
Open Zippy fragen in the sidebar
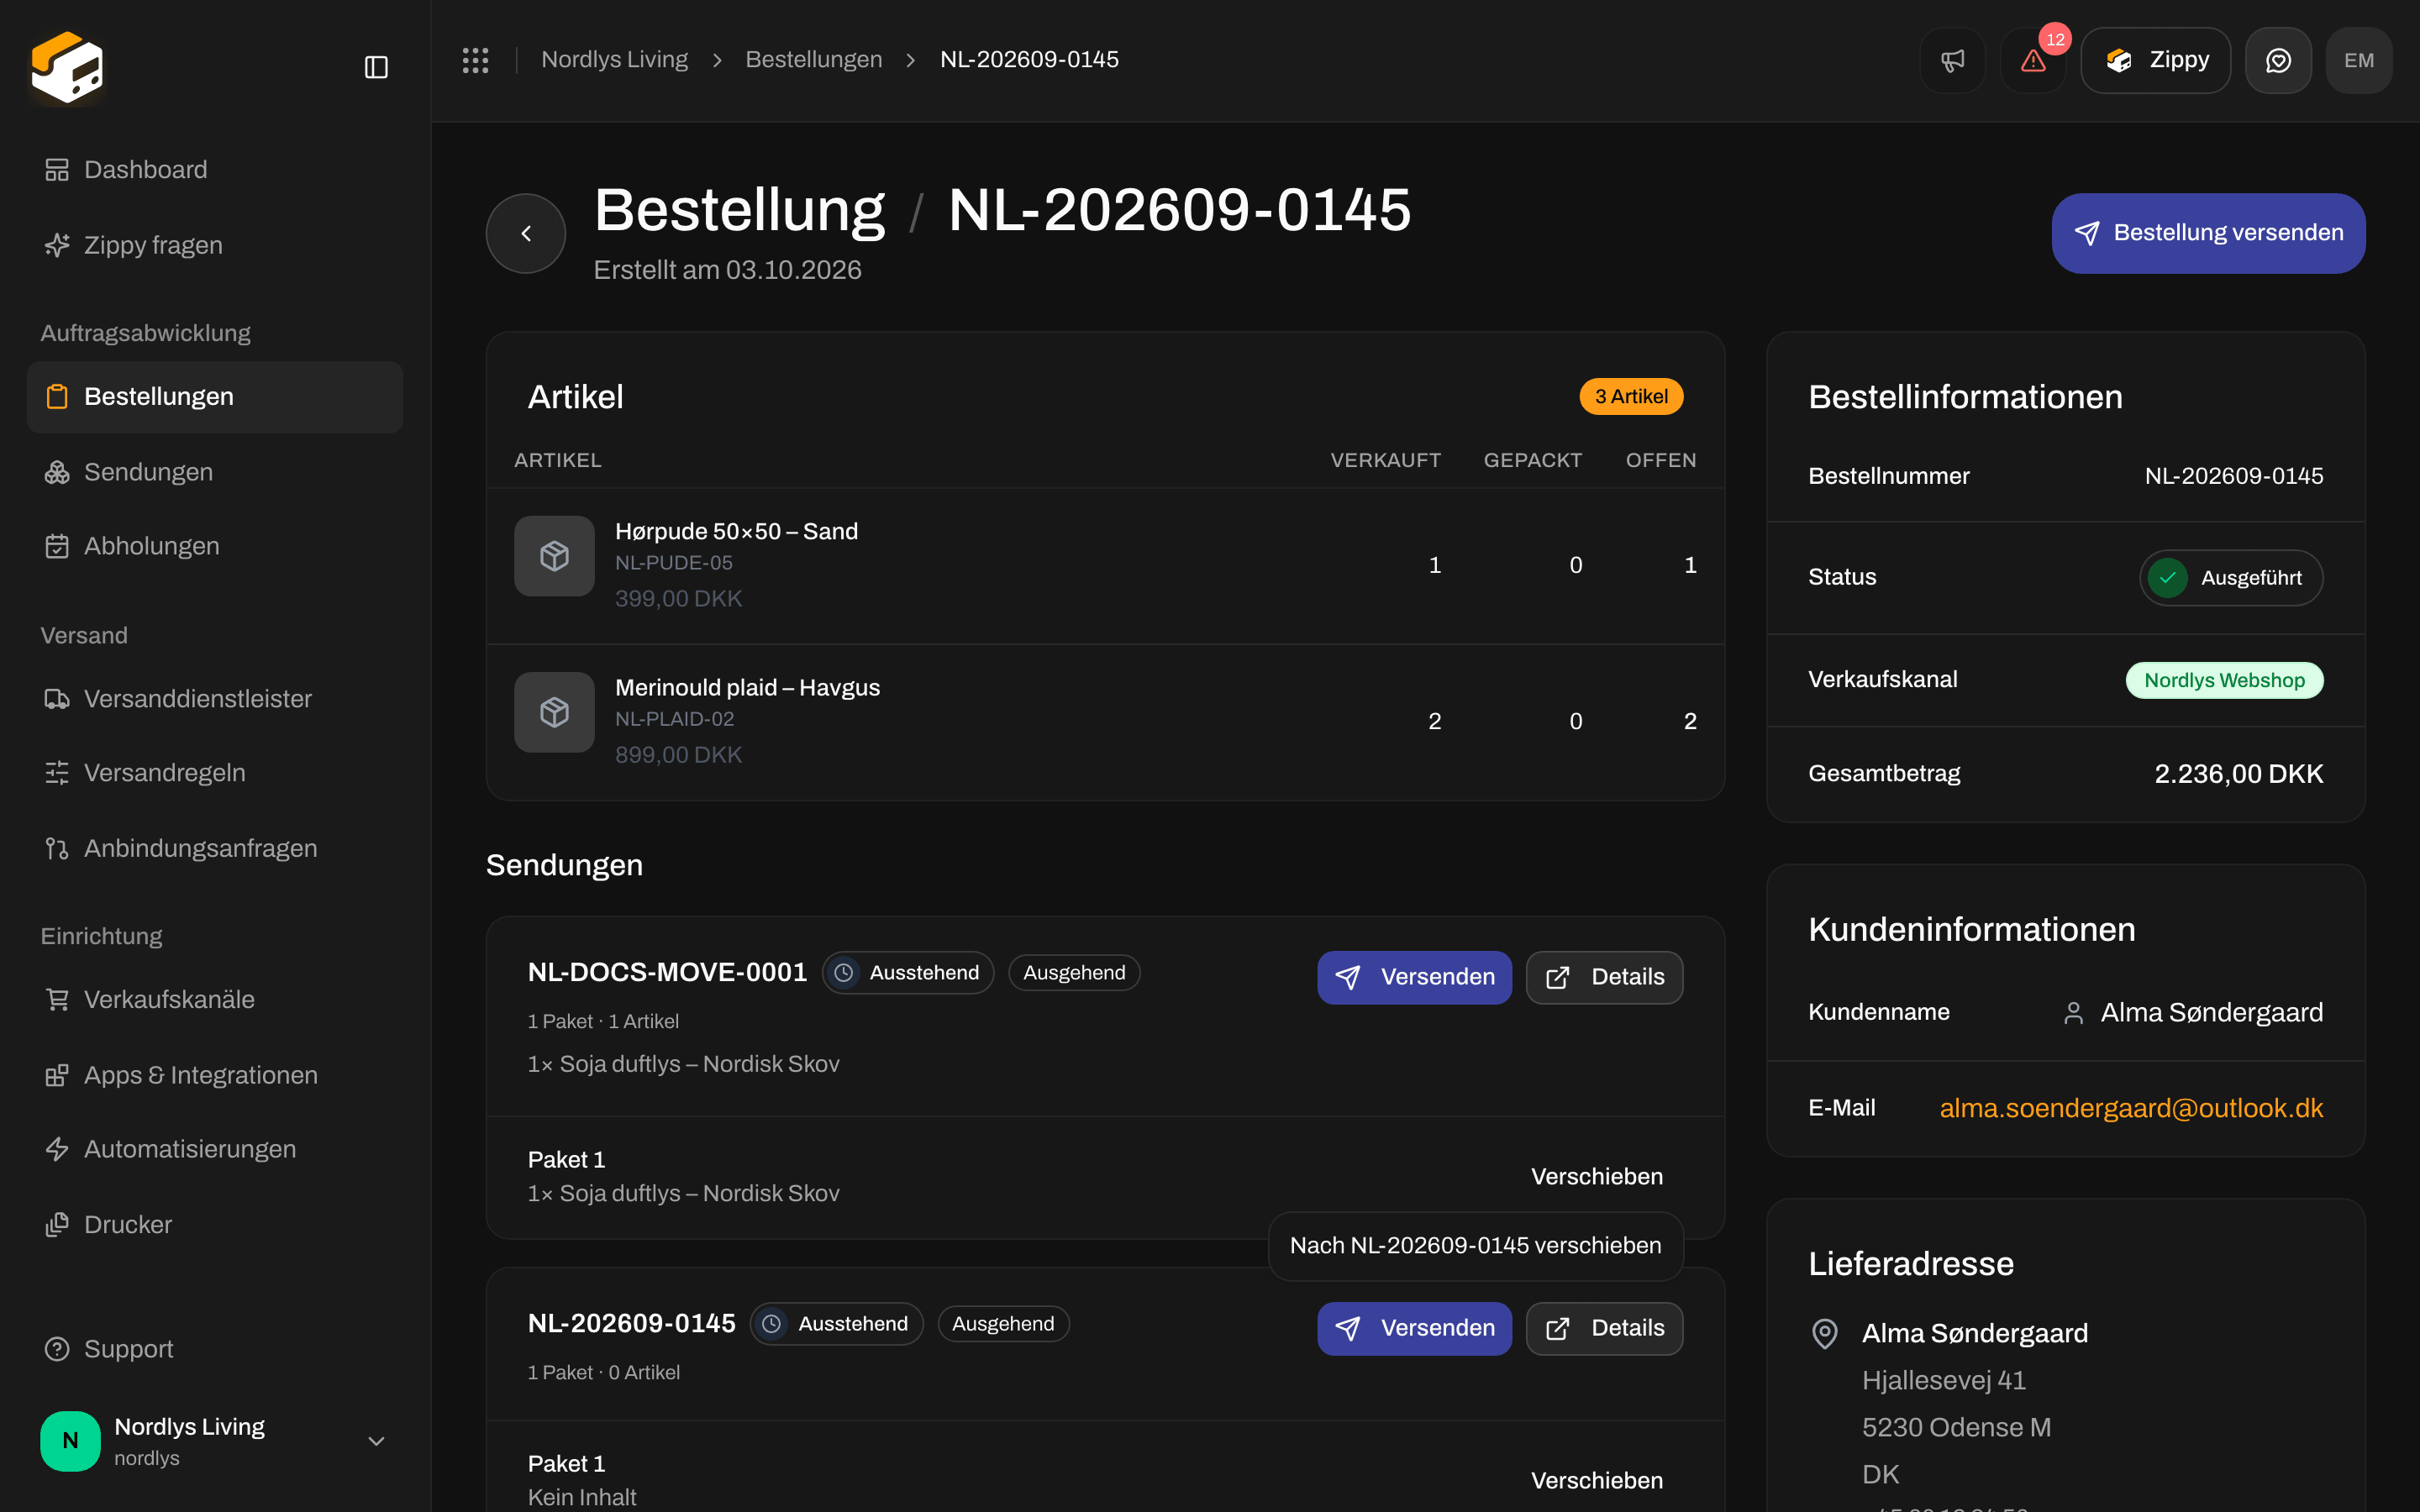click(215, 245)
